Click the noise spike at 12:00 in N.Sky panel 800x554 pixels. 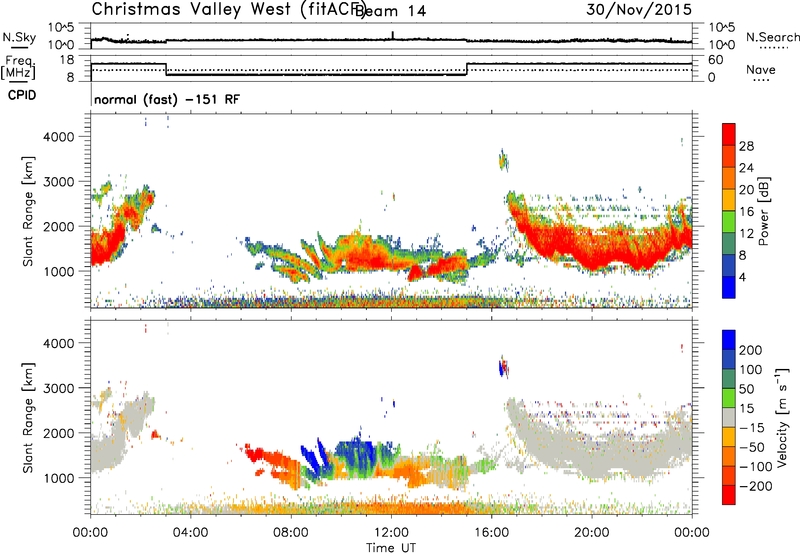click(392, 36)
